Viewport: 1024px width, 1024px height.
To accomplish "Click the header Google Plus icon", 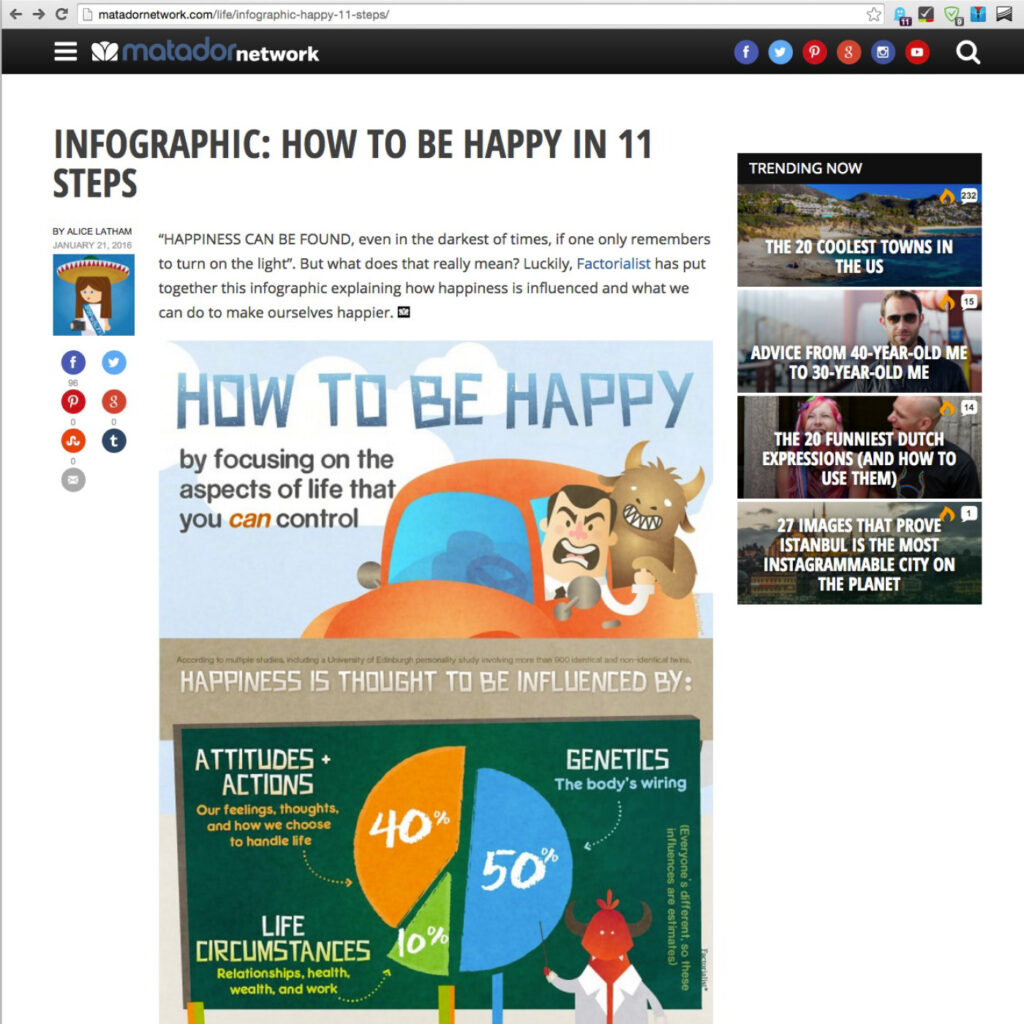I will (849, 52).
